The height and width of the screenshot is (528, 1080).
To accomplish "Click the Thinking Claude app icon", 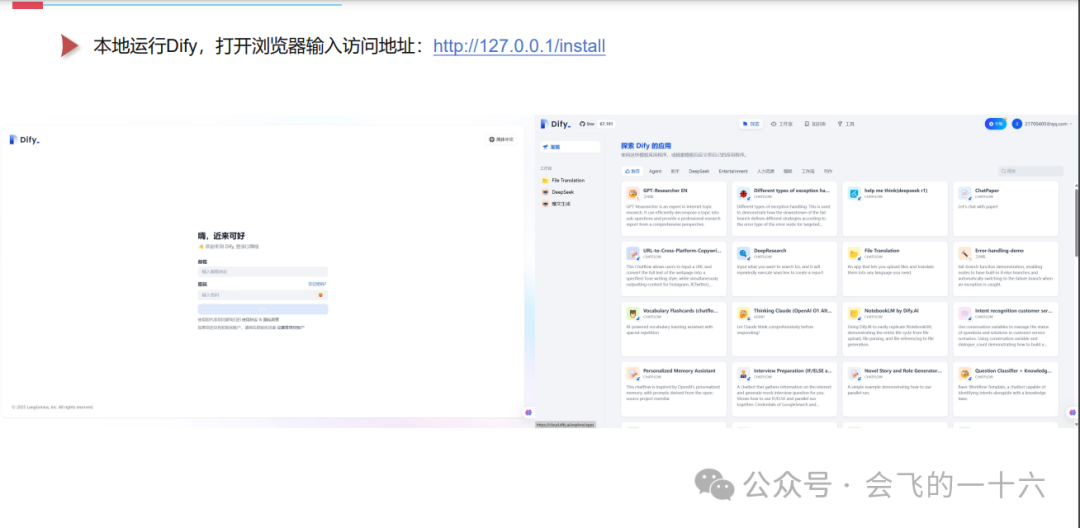I will click(x=743, y=313).
